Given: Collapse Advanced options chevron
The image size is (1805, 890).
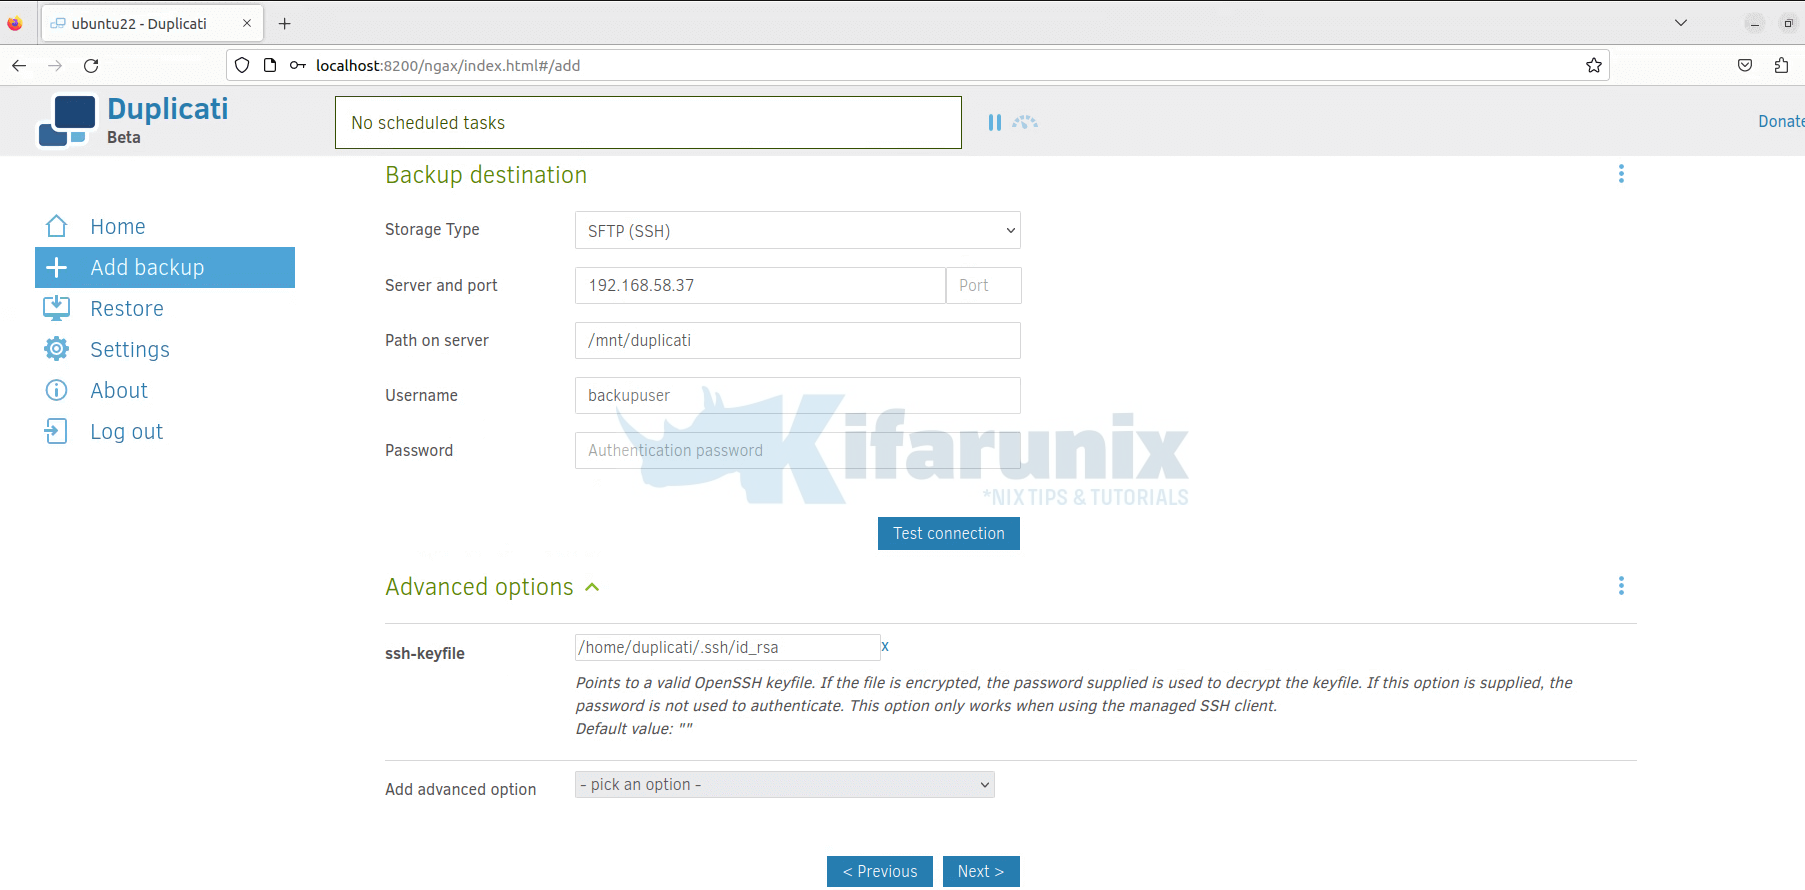Looking at the screenshot, I should (592, 587).
